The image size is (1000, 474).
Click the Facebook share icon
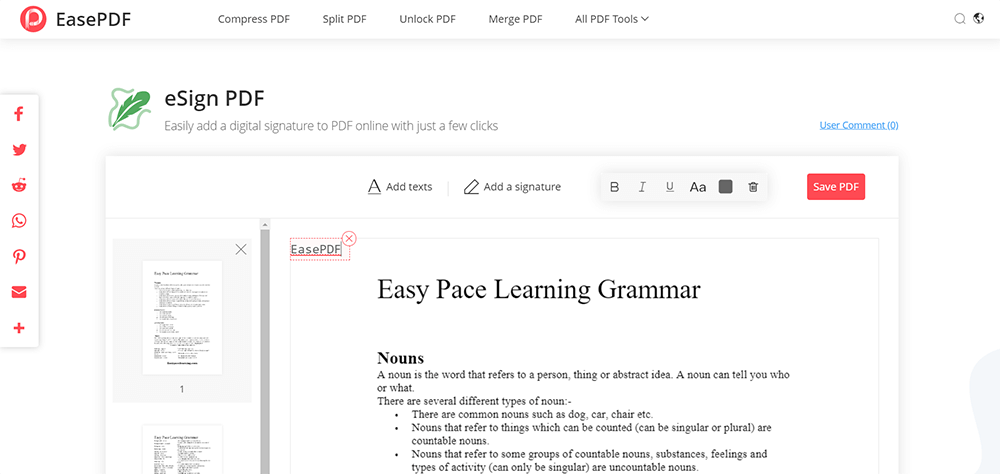pyautogui.click(x=19, y=114)
